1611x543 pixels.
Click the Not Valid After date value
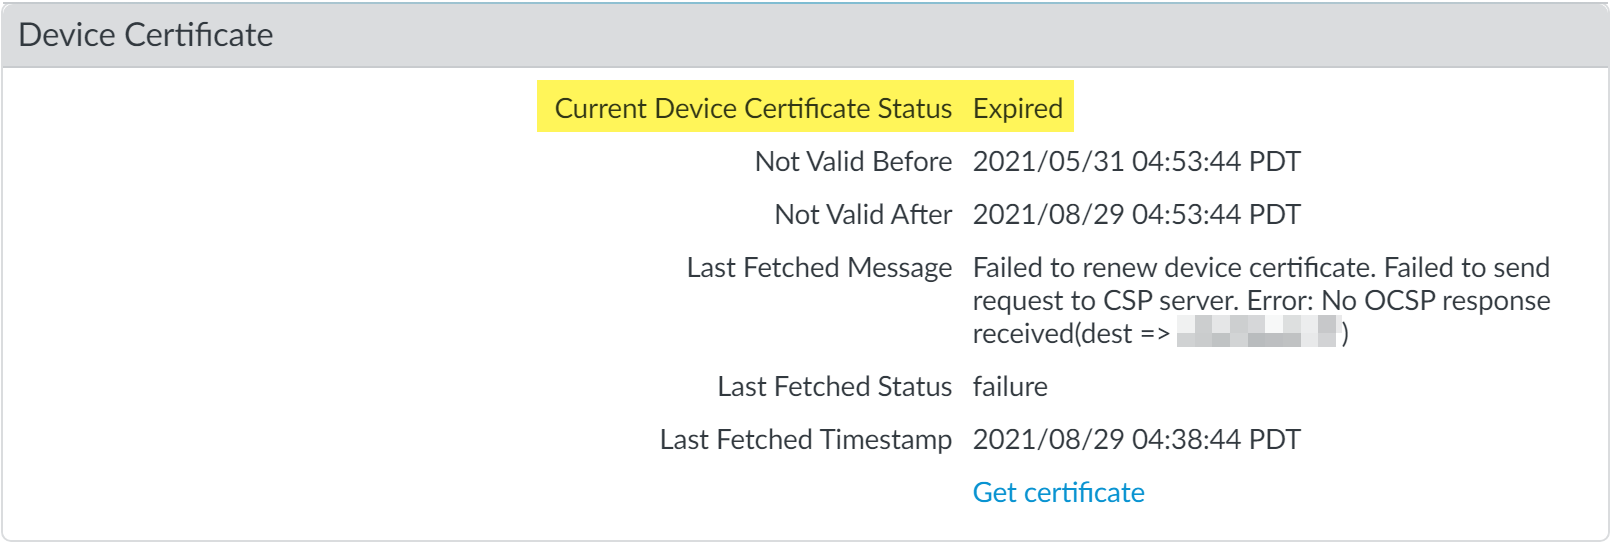pos(1136,214)
